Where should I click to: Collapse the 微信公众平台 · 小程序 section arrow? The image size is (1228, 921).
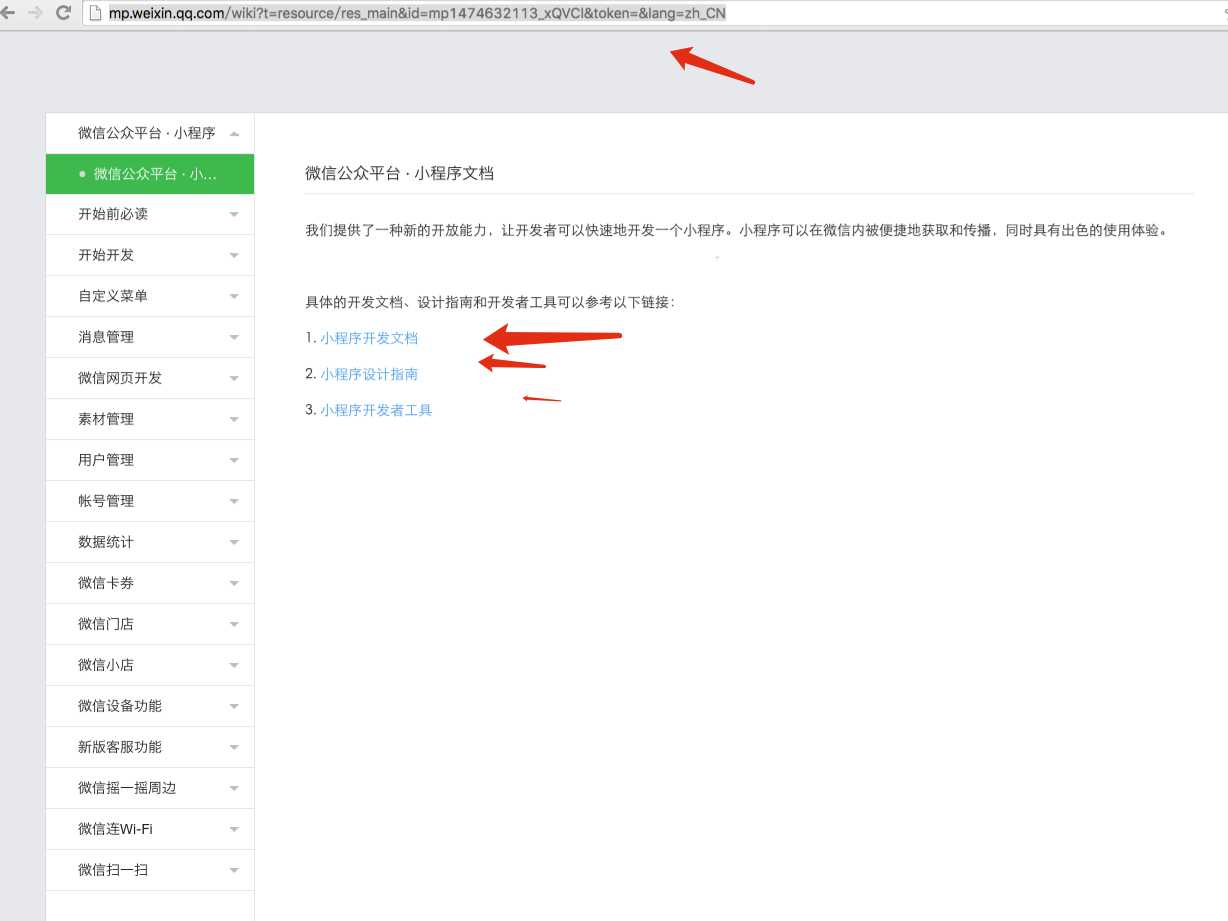click(234, 133)
